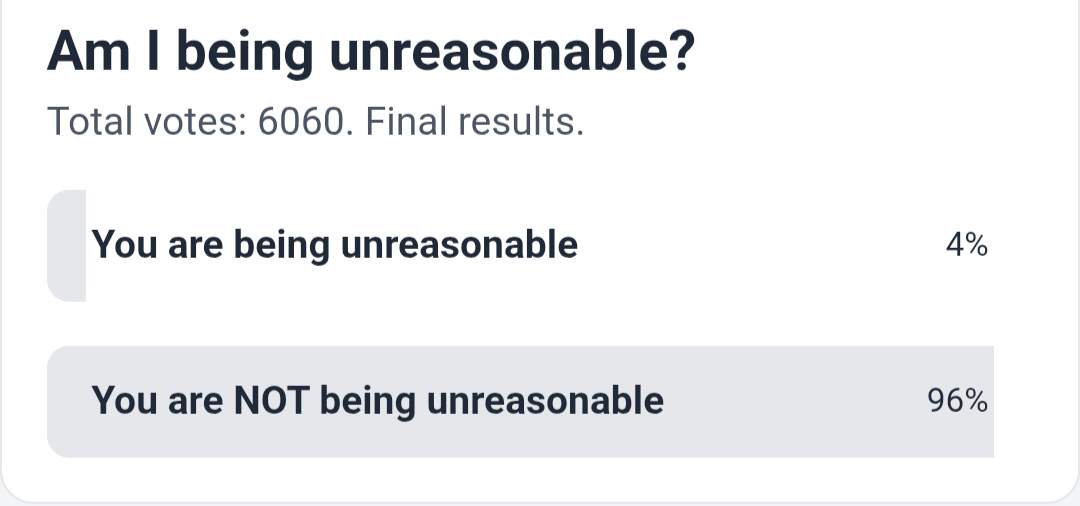
Task: Click the word "unreasonable?" in the heading
Action: click(512, 52)
